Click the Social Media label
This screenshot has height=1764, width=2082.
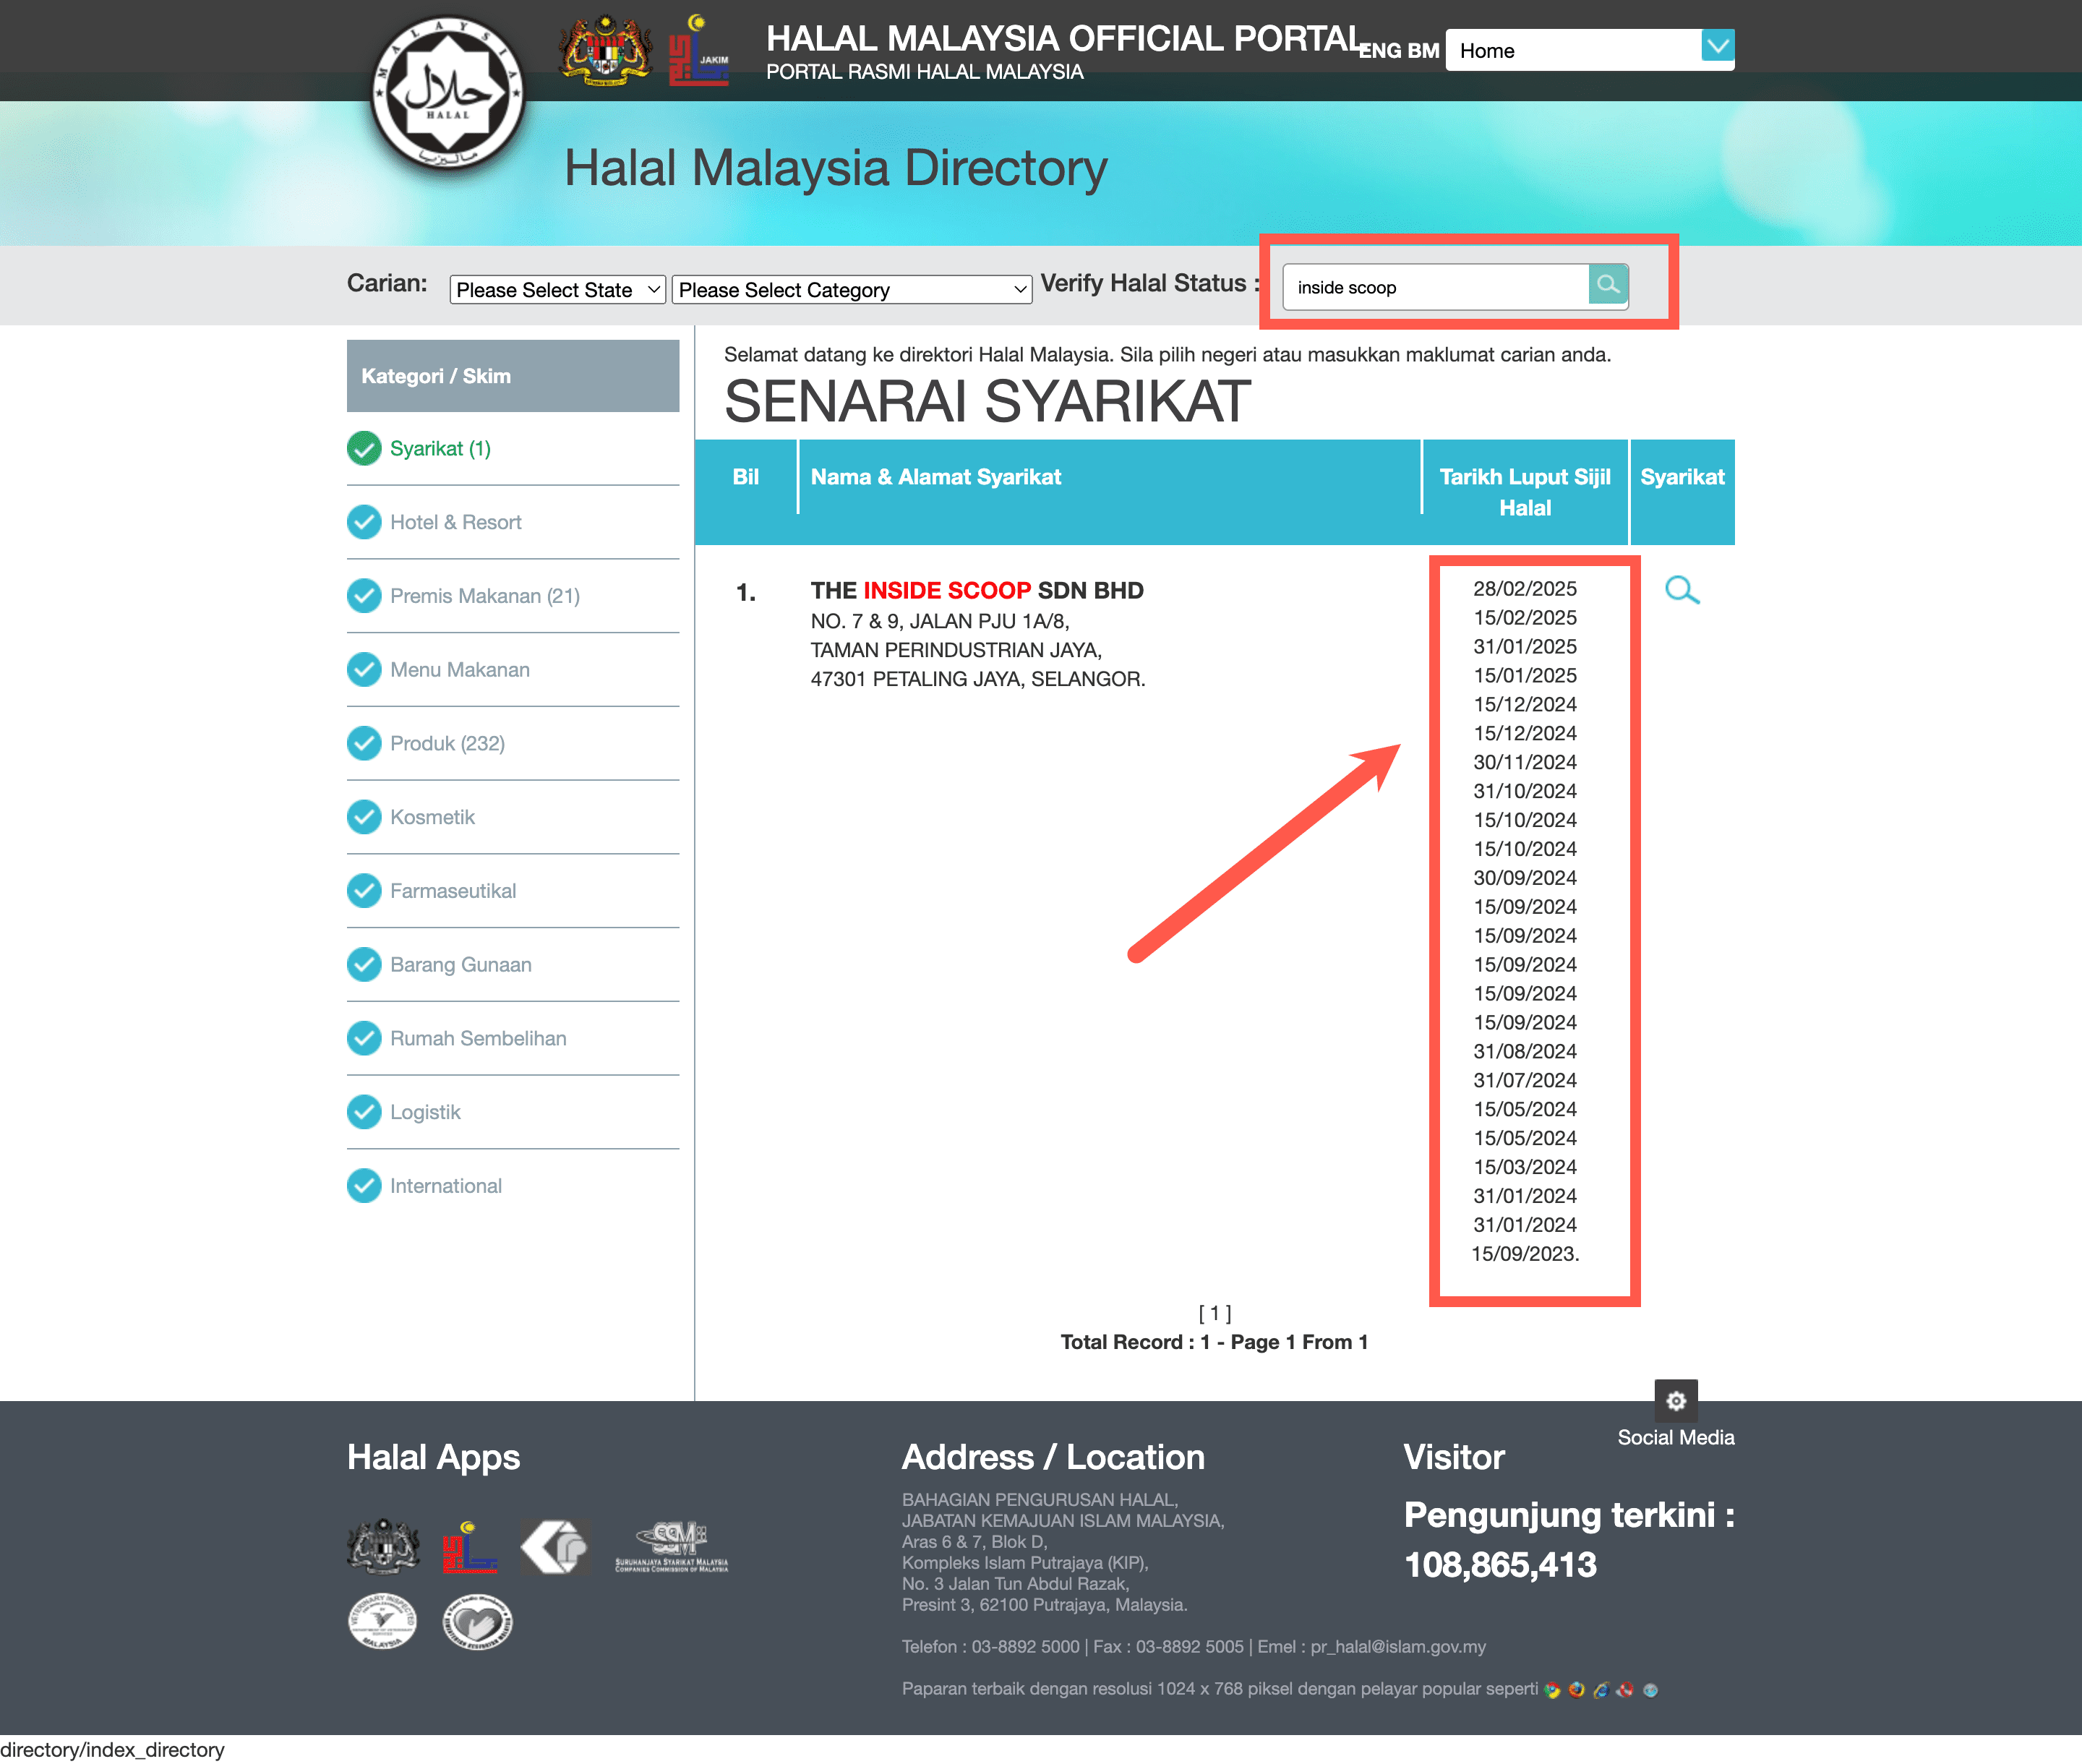point(1676,1437)
